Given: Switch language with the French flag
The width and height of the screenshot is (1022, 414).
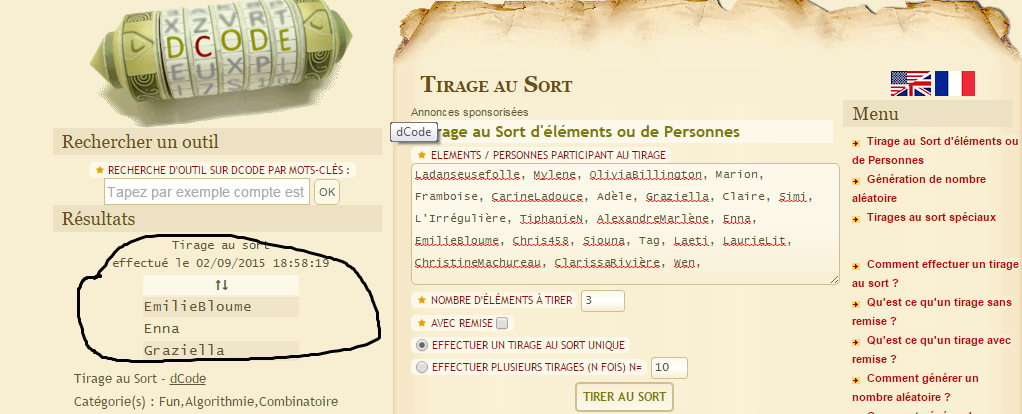Looking at the screenshot, I should click(x=954, y=83).
